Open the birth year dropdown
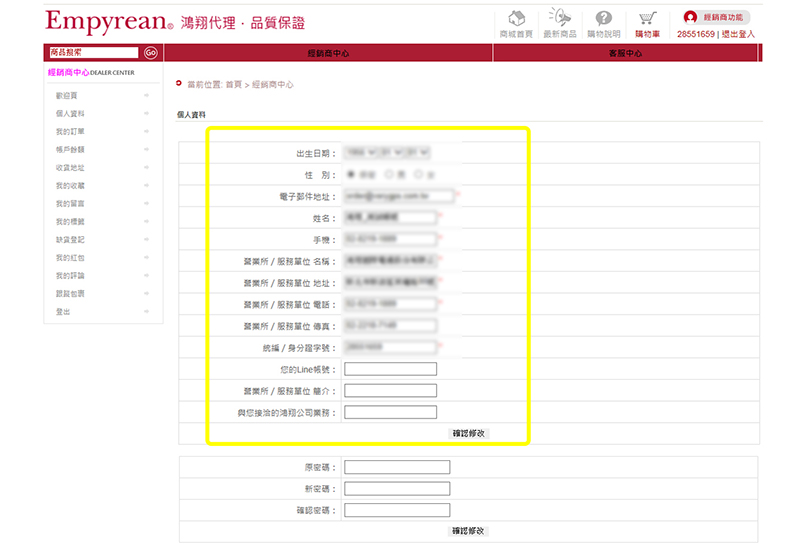The width and height of the screenshot is (800, 554). [362, 153]
